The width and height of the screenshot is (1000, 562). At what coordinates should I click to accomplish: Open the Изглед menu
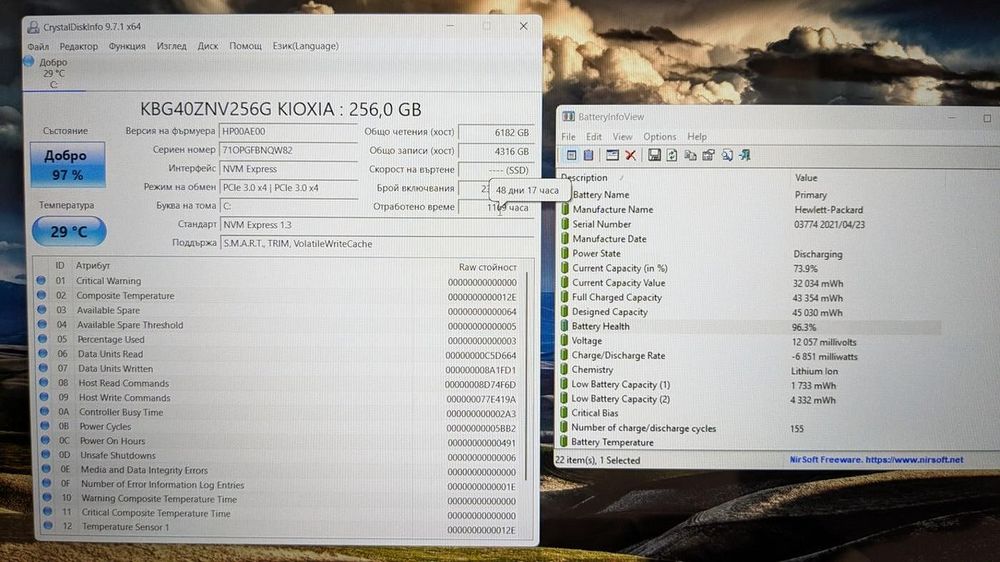tap(172, 46)
